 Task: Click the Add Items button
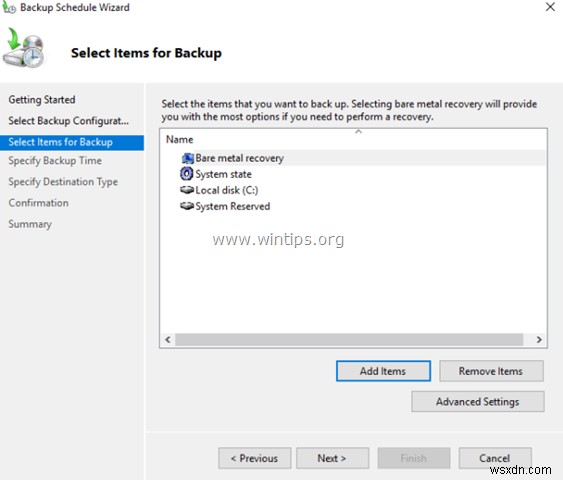383,371
